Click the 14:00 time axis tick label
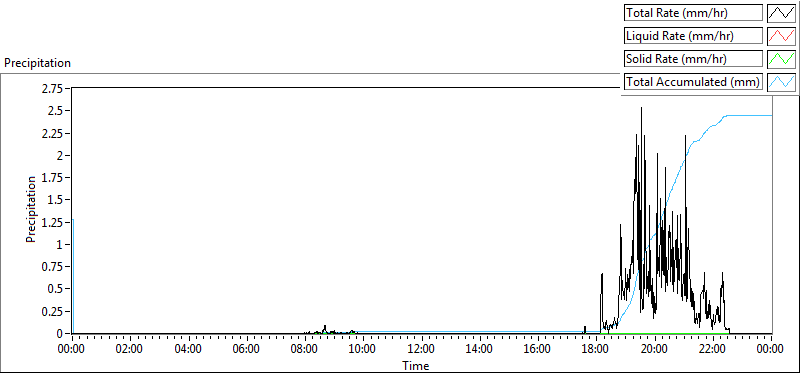800x373 pixels. (x=479, y=349)
